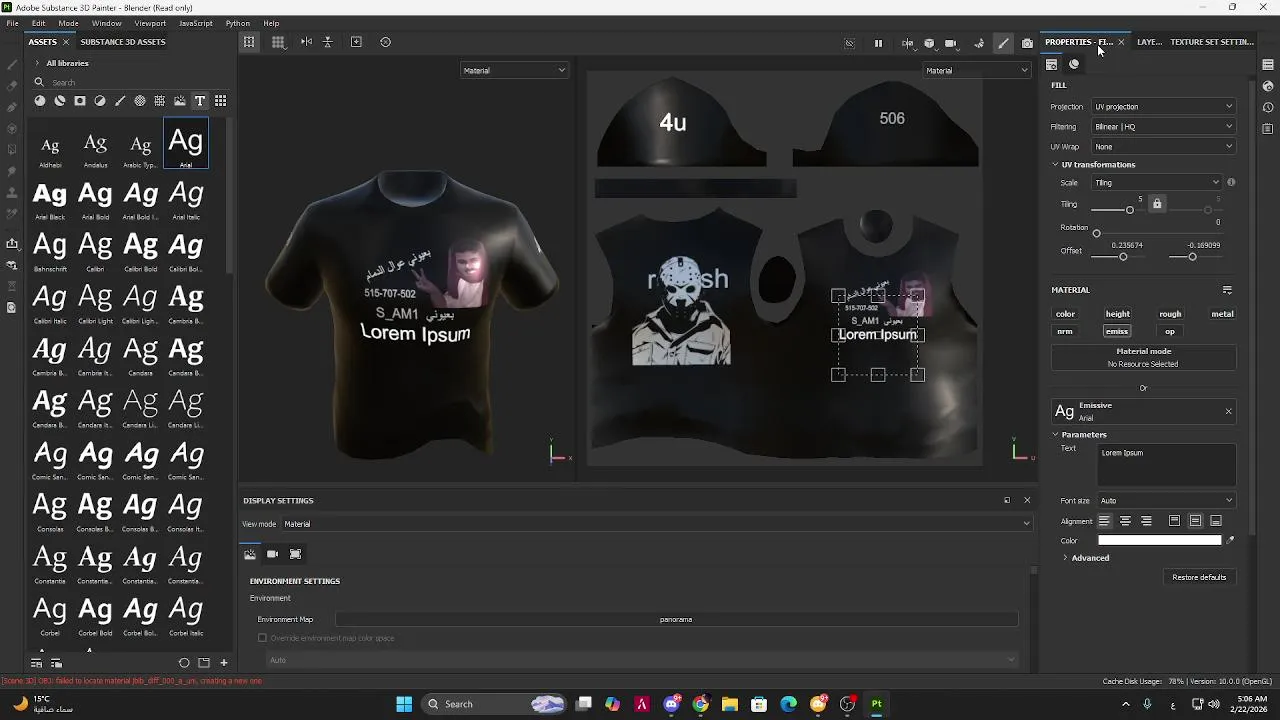
Task: Open the camera settings tab in Display Settings
Action: pyautogui.click(x=272, y=554)
